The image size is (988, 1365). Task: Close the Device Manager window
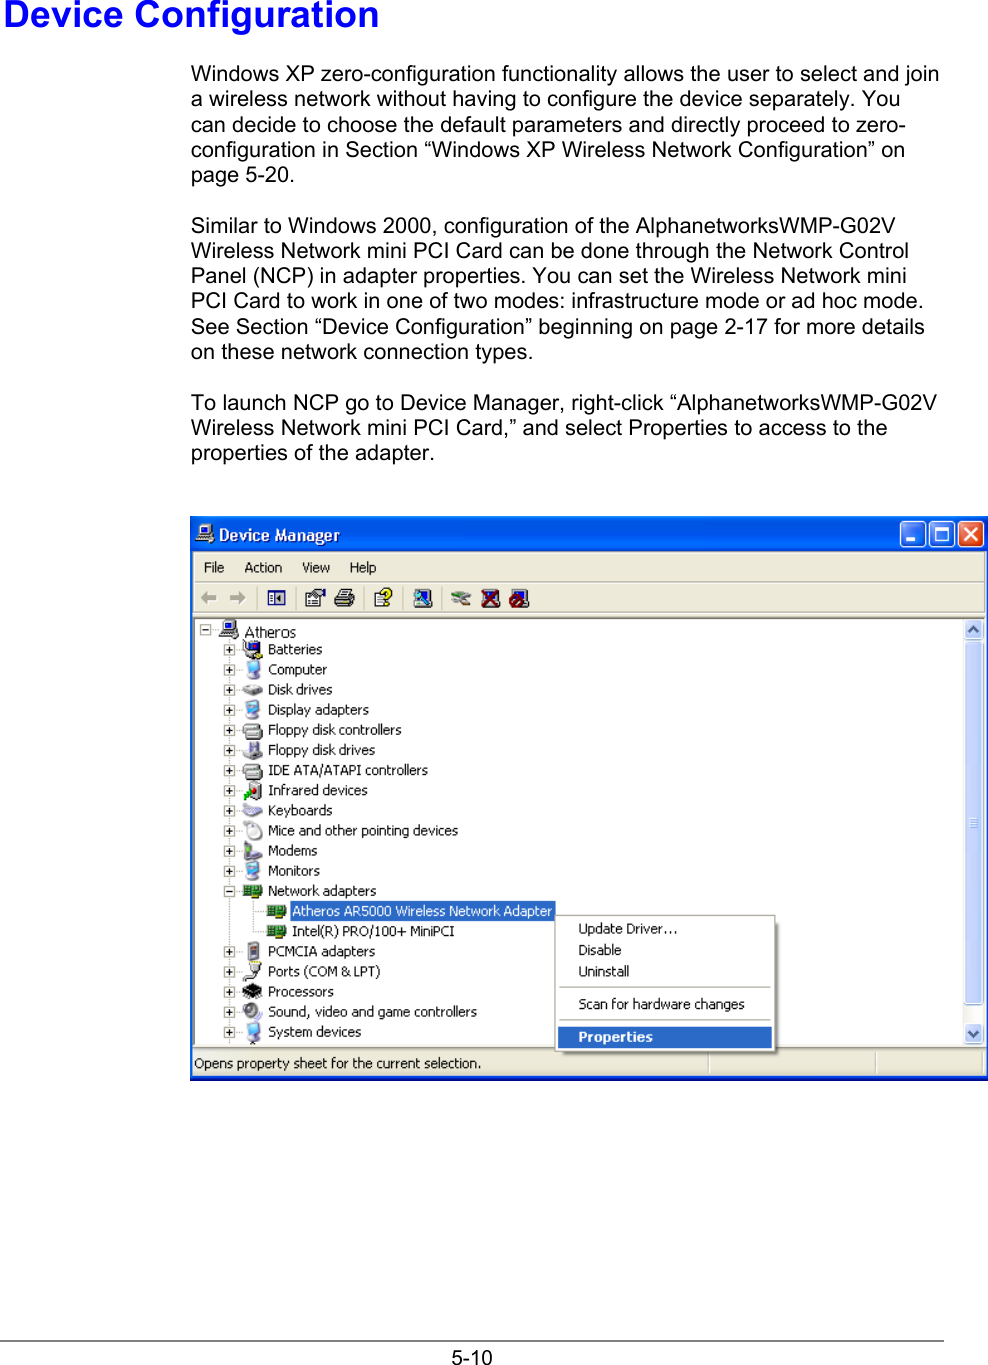tap(970, 534)
